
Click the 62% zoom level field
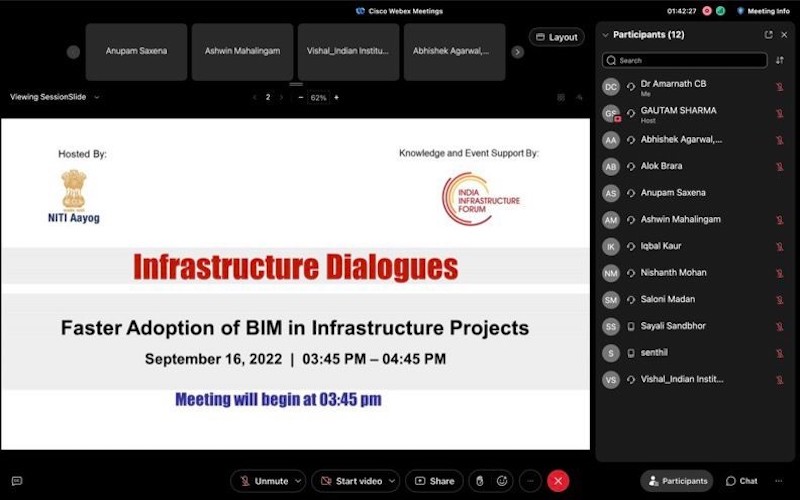point(318,97)
